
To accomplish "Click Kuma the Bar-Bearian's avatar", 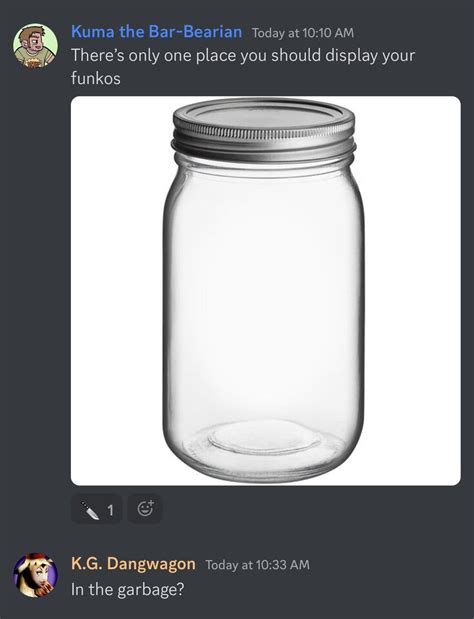I will coord(36,45).
